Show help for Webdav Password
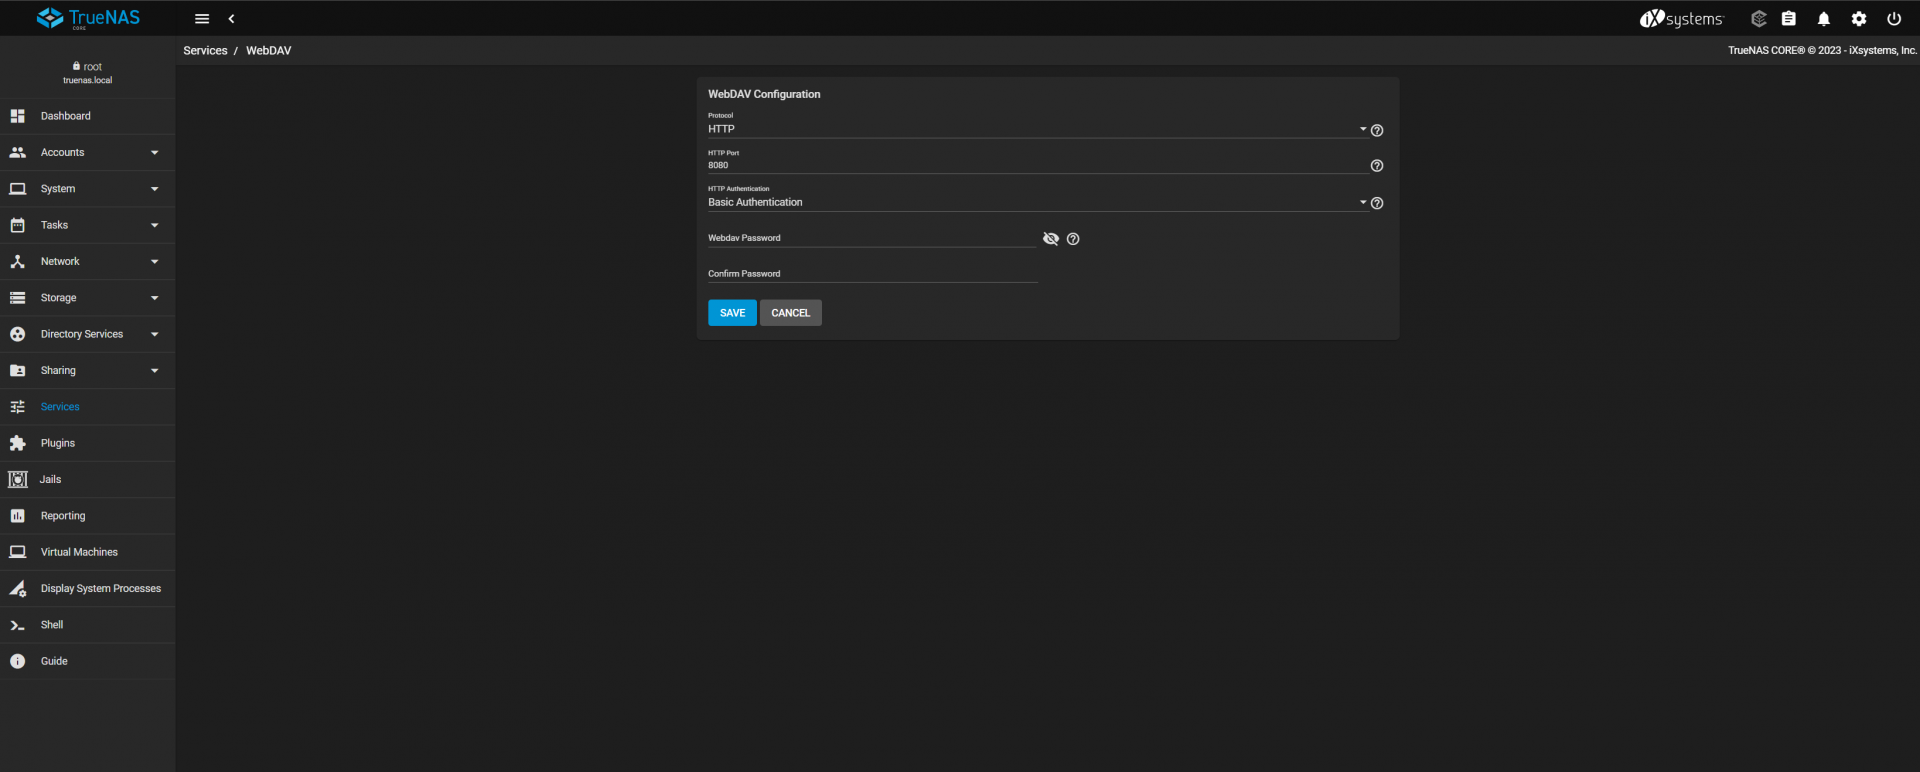1920x772 pixels. click(x=1073, y=239)
